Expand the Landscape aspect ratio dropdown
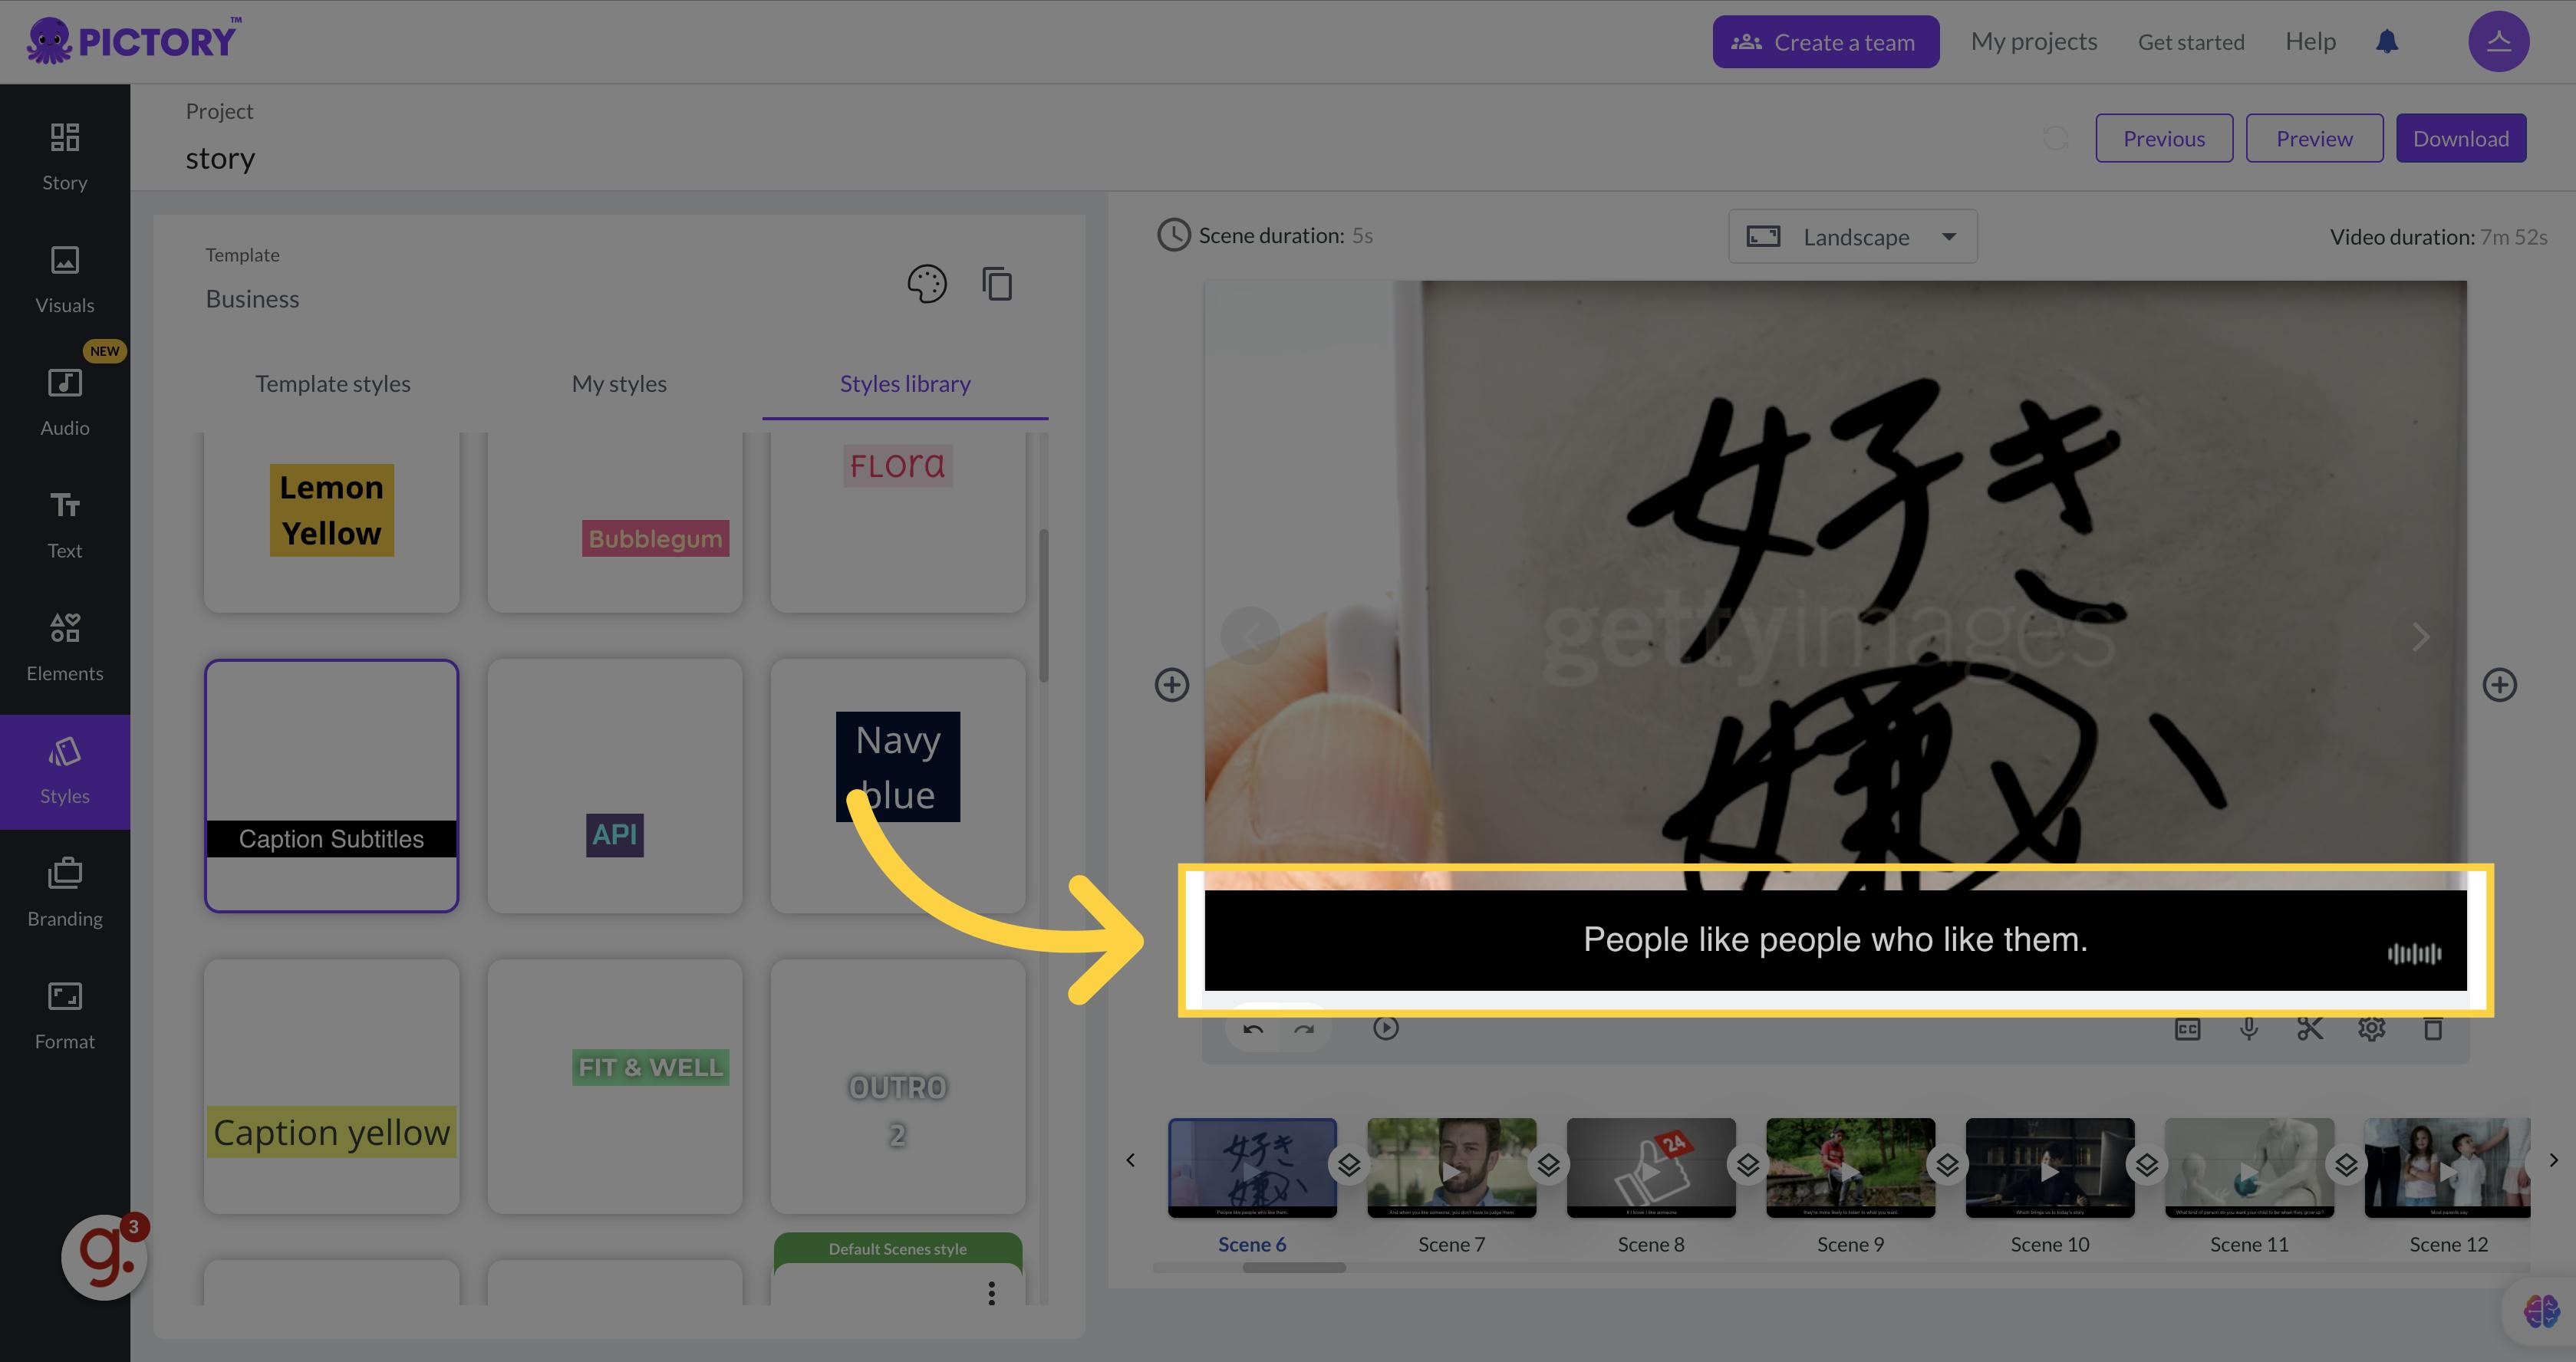This screenshot has height=1362, width=2576. 1852,237
